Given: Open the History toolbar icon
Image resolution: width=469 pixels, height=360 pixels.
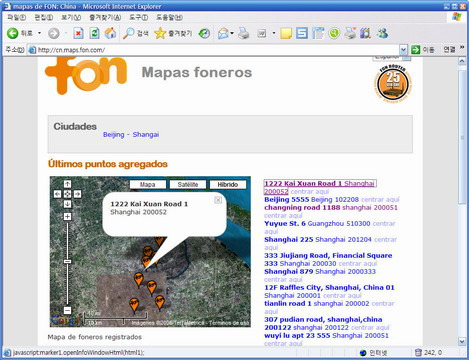Looking at the screenshot, I should click(204, 33).
